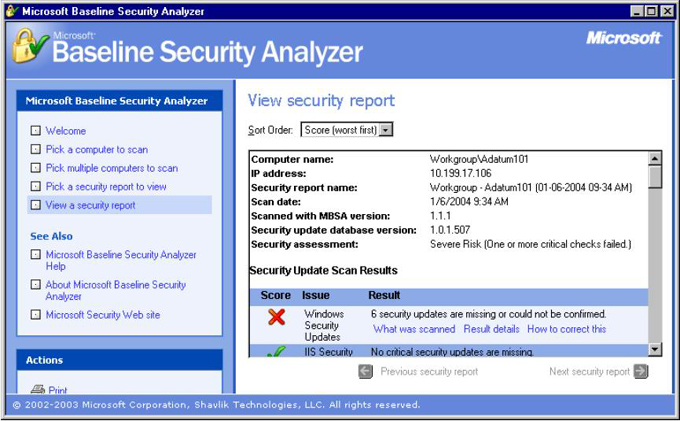The image size is (680, 421).
Task: Click the green check icon for IIS Security
Action: pyautogui.click(x=276, y=352)
